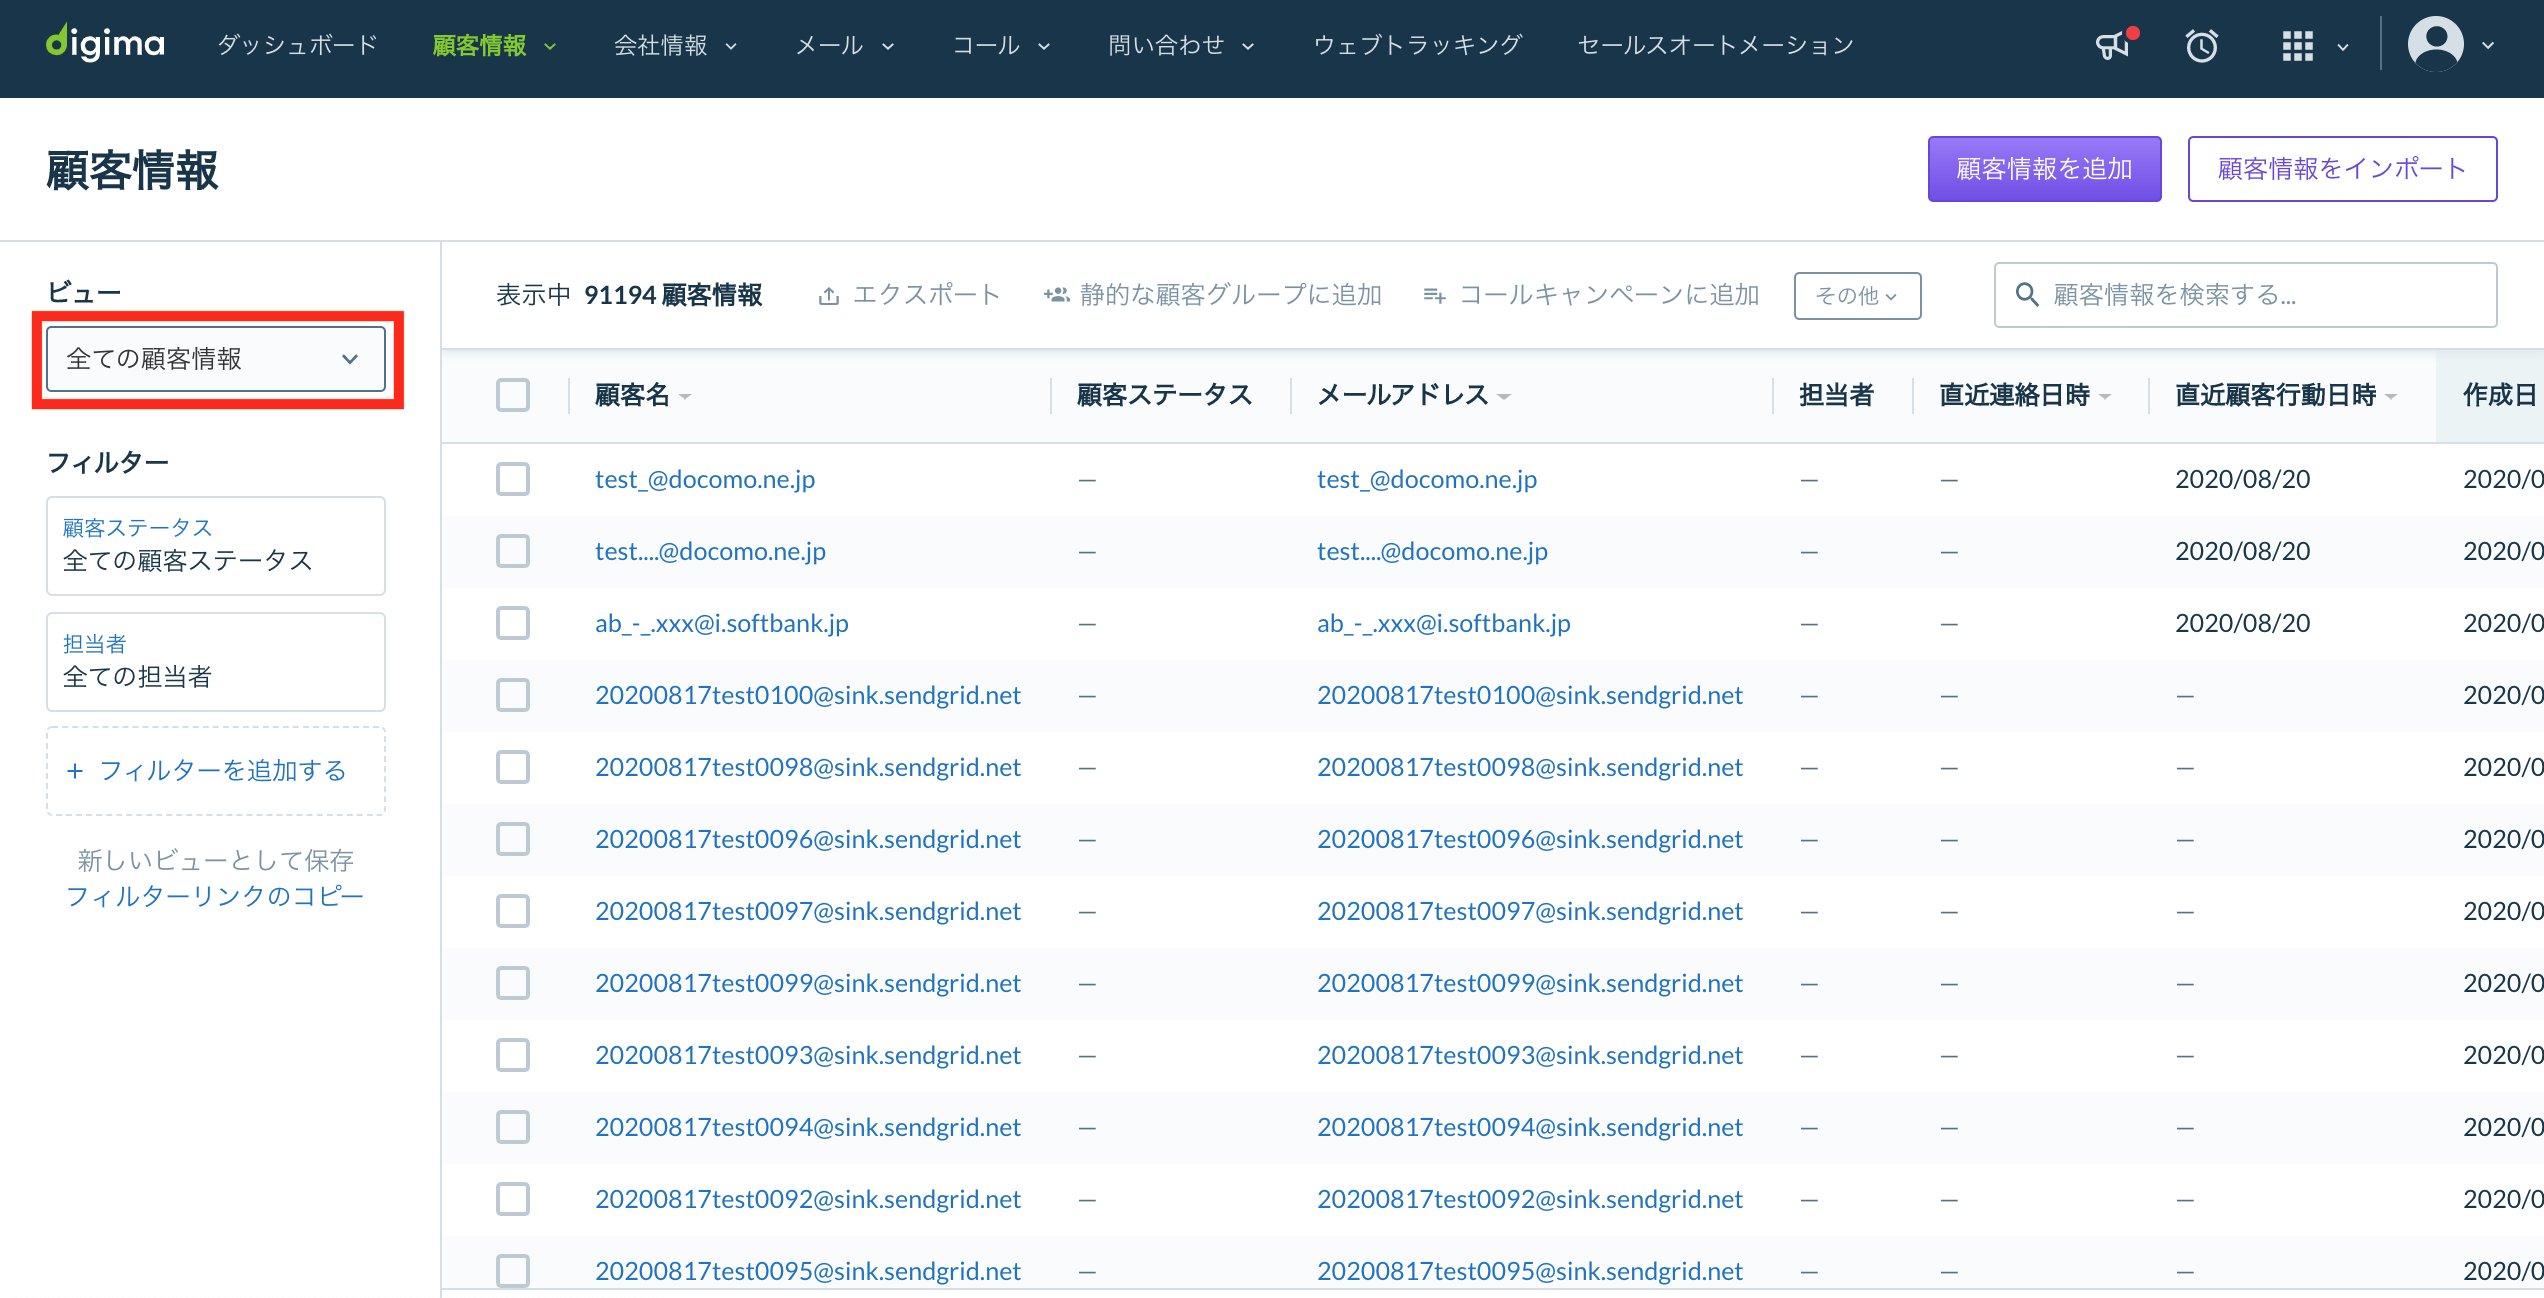
Task: Check the row 20200817test0094@sink.sendgrid.net
Action: (x=513, y=1127)
